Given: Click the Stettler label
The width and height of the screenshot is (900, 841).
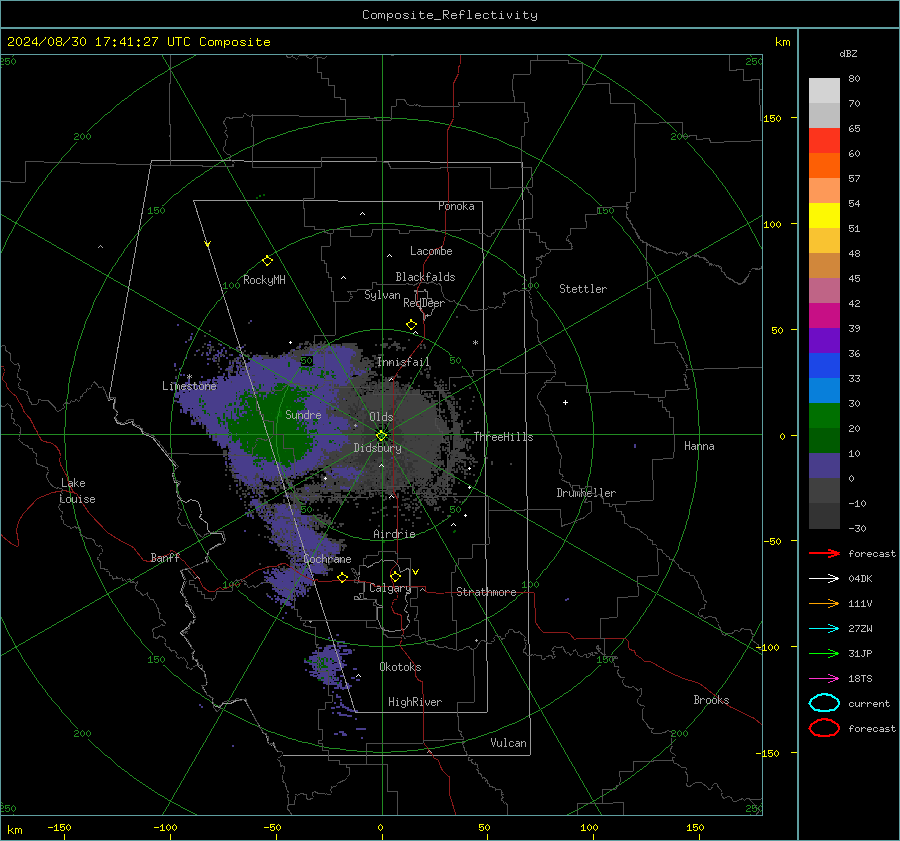Looking at the screenshot, I should pos(583,289).
